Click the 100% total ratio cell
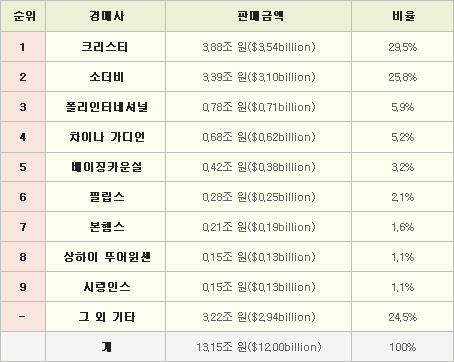The width and height of the screenshot is (454, 362). pos(403,347)
